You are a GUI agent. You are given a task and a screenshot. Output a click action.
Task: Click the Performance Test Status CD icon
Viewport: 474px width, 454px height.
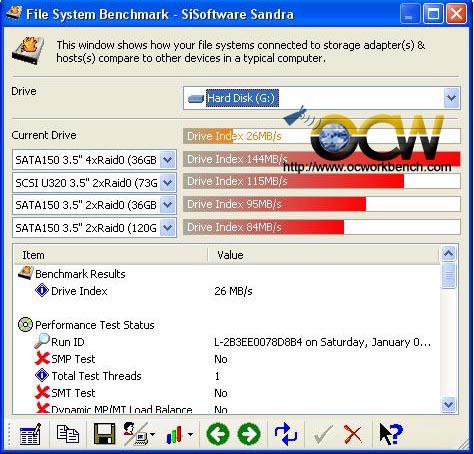click(25, 324)
